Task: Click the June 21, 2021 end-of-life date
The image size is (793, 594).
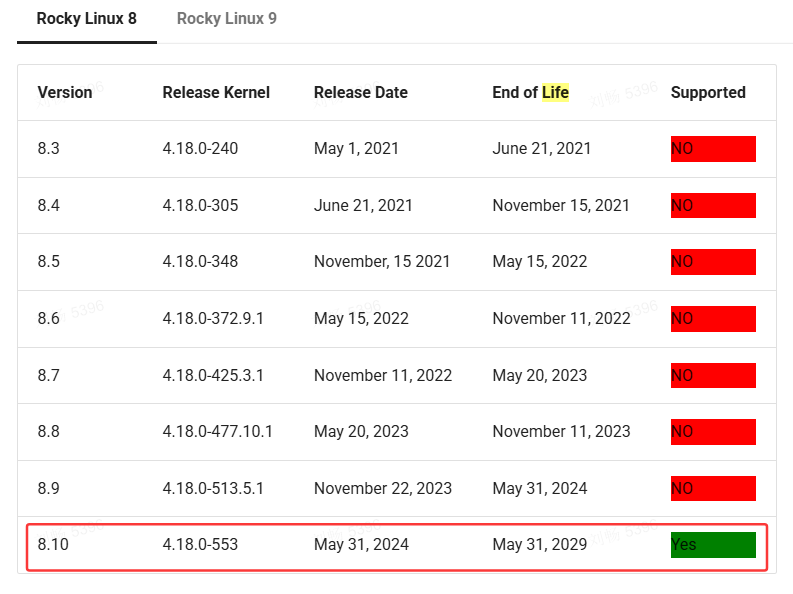Action: [x=541, y=148]
